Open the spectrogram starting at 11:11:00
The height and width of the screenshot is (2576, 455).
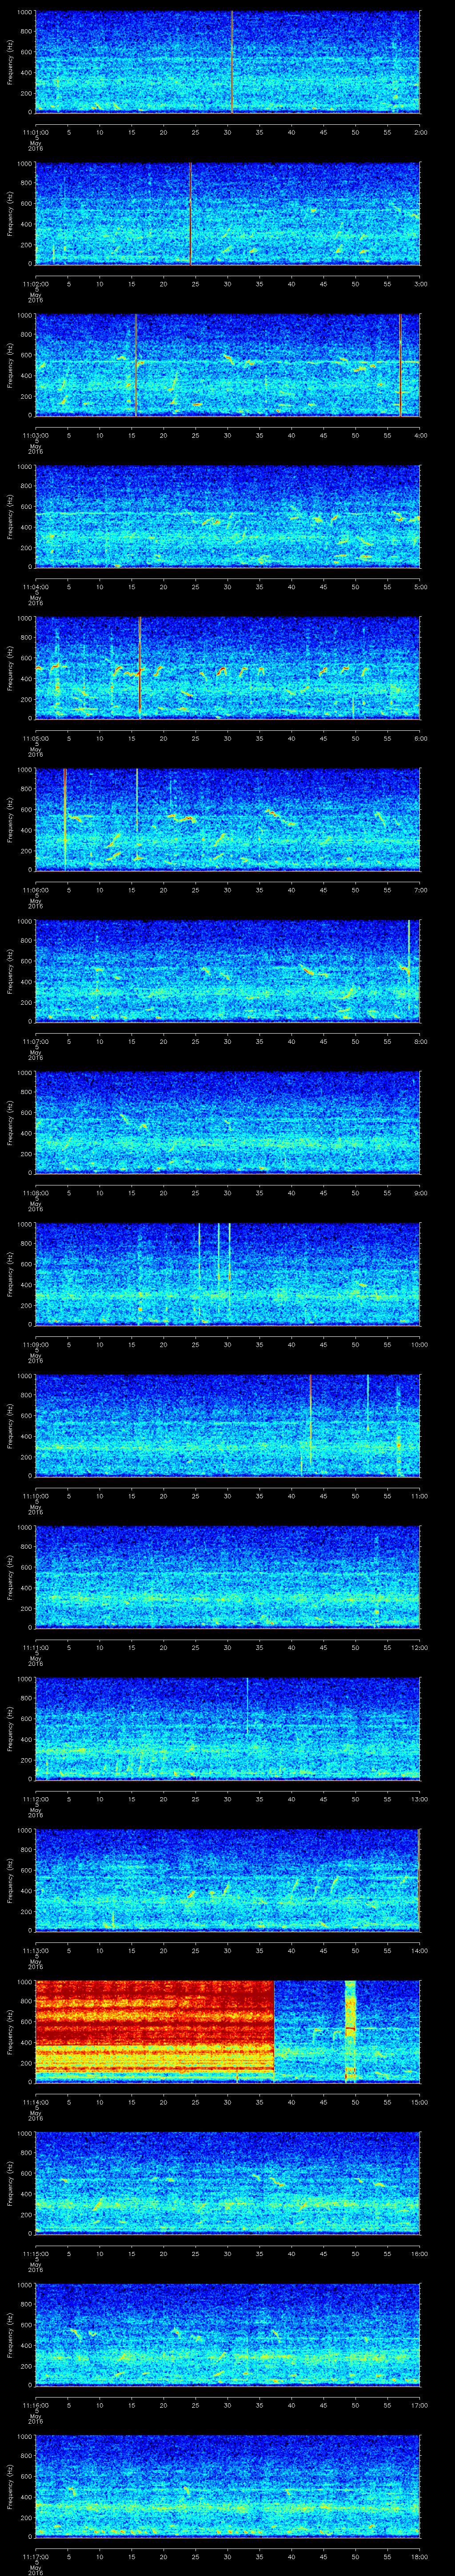tap(228, 1577)
